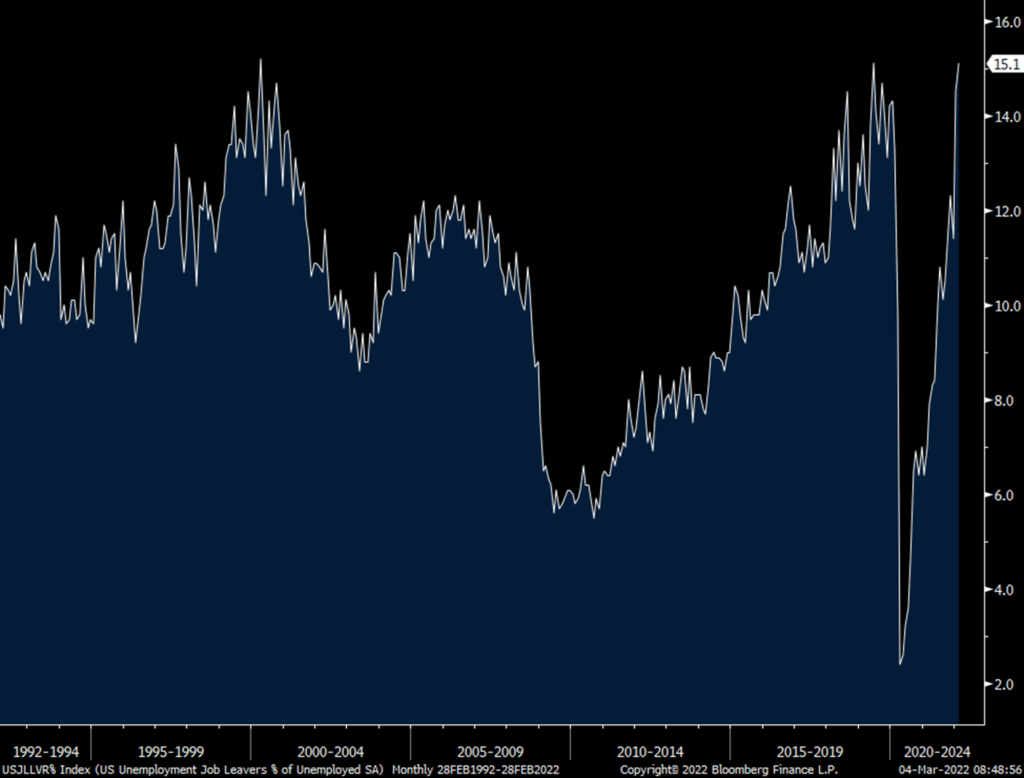Image resolution: width=1024 pixels, height=778 pixels.
Task: Select the 2005-2009 time axis label
Action: (x=490, y=752)
